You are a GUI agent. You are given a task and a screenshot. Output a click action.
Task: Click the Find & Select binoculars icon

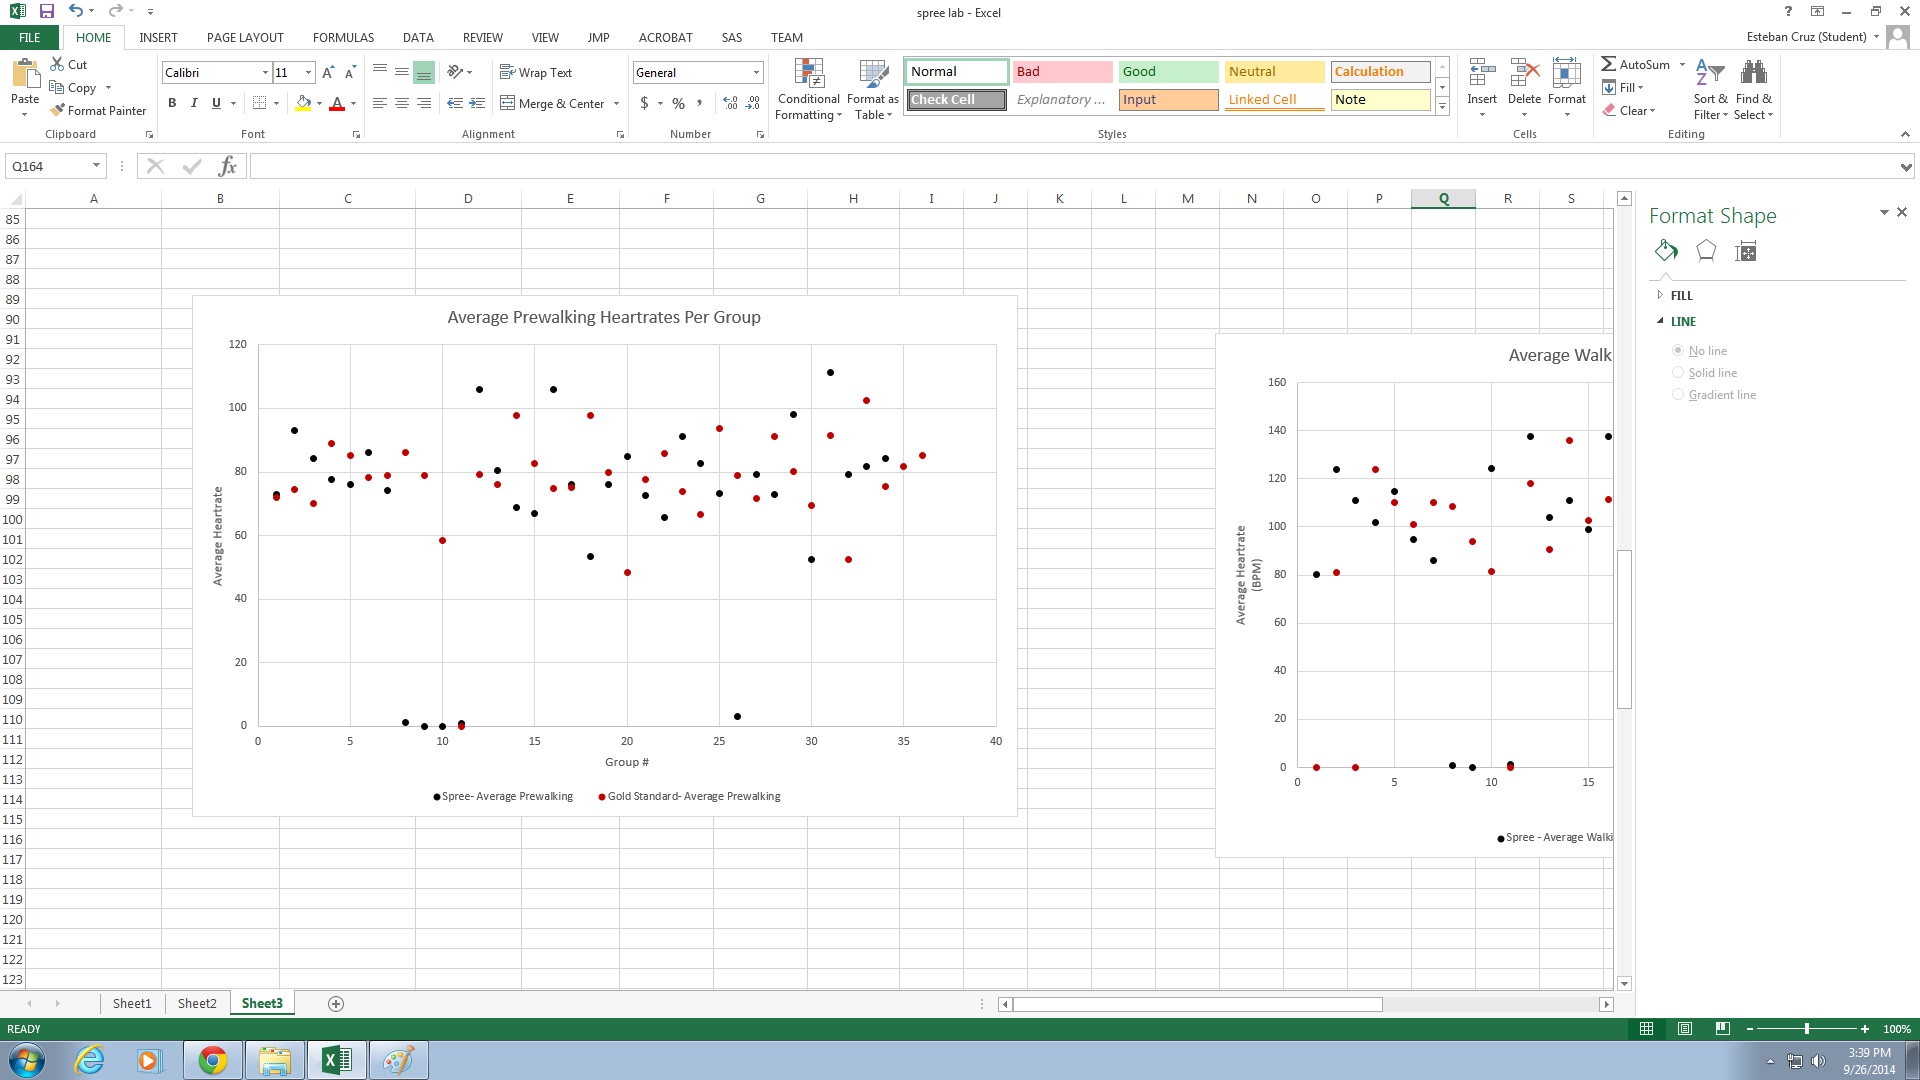click(1753, 74)
